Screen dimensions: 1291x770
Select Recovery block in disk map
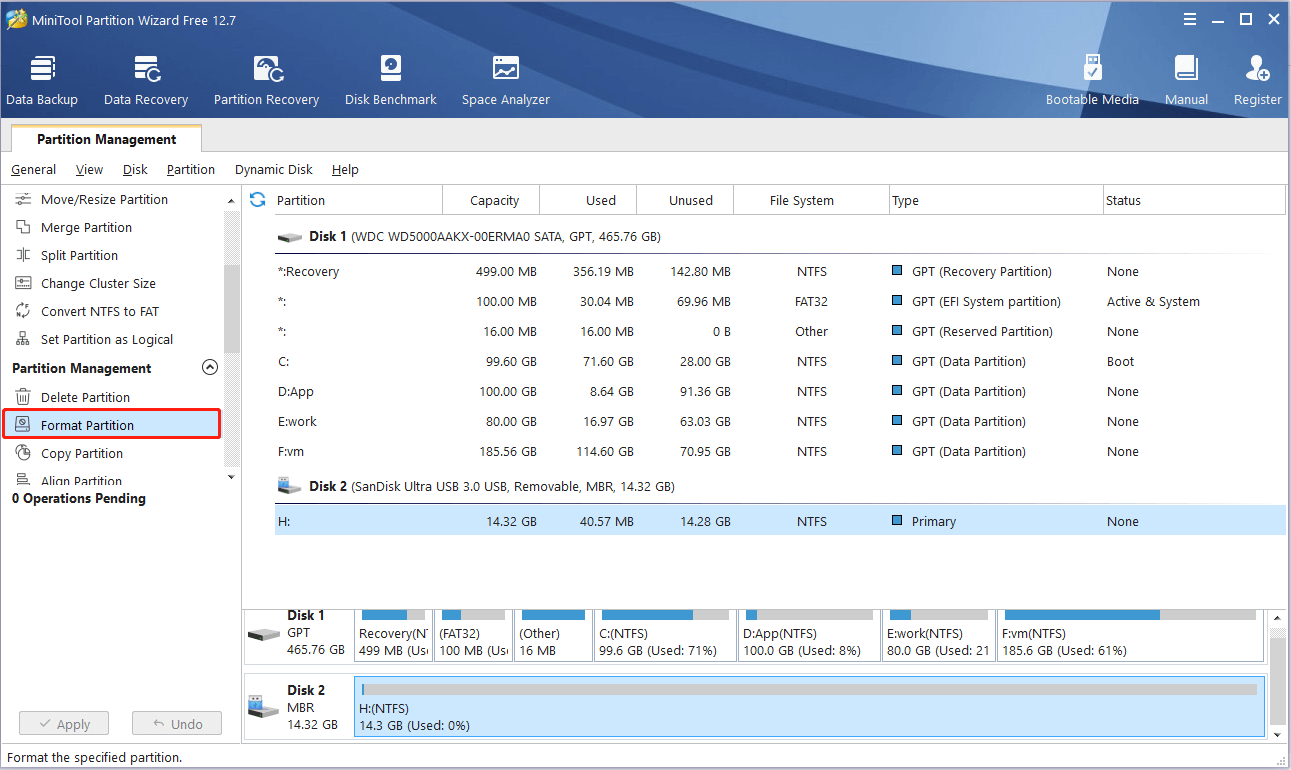click(x=393, y=635)
